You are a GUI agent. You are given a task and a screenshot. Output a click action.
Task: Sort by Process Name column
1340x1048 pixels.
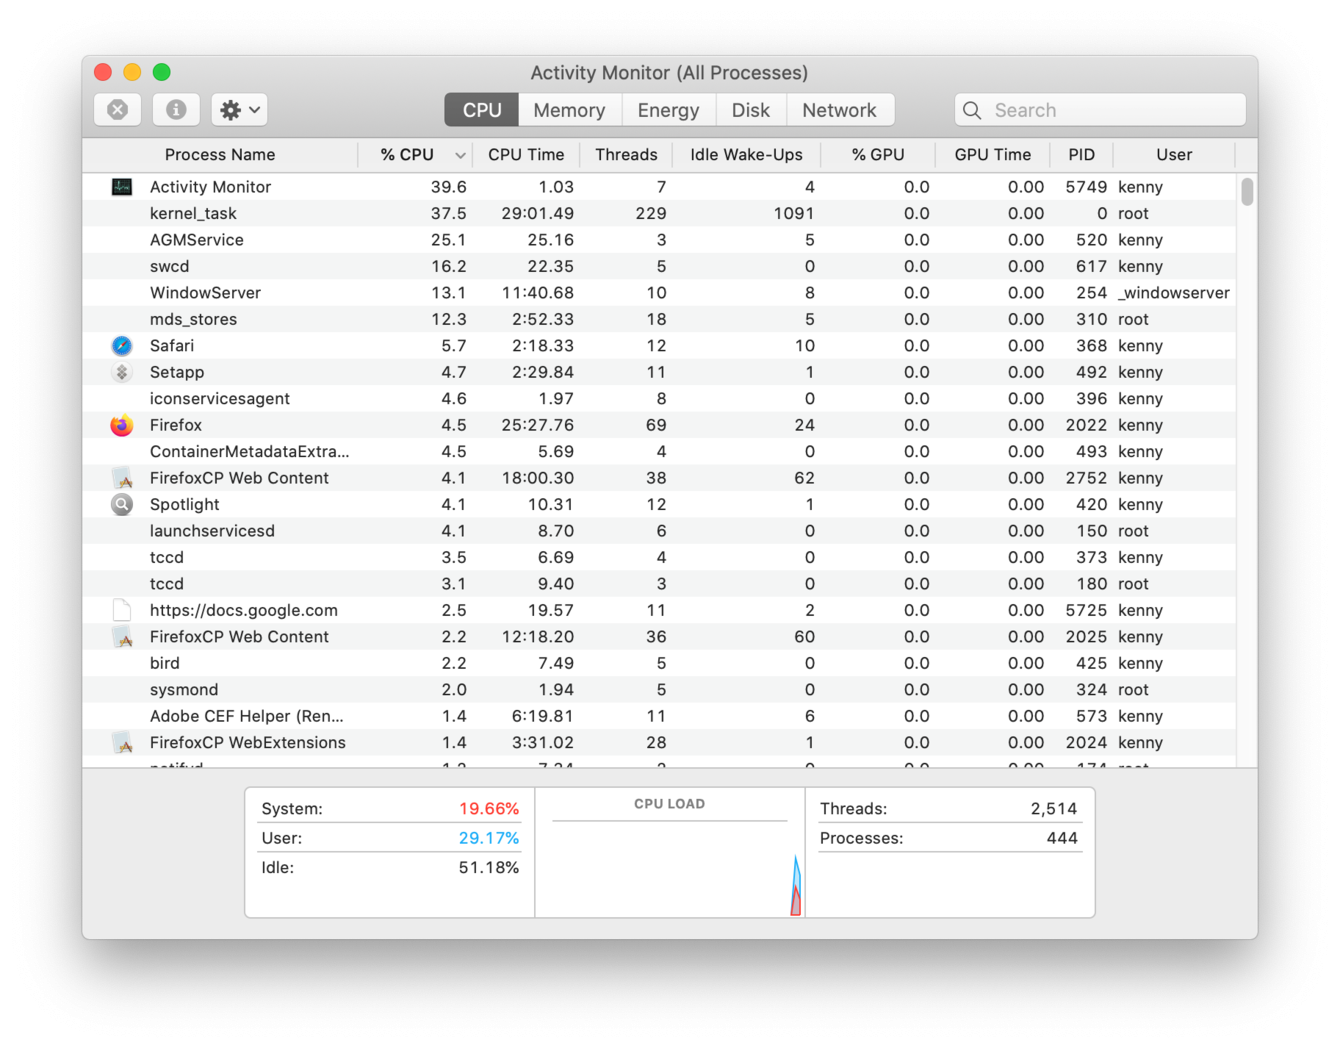click(220, 155)
